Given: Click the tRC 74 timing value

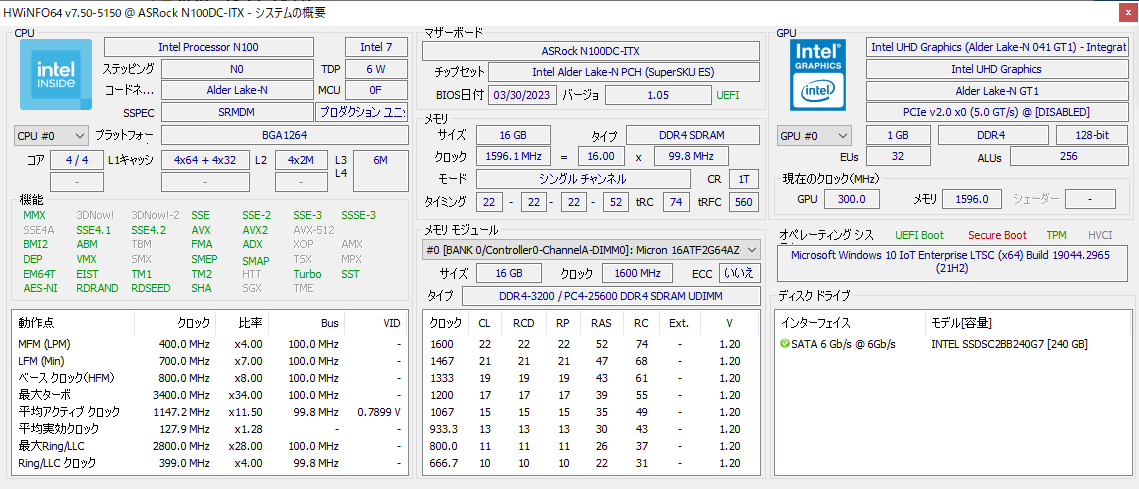Looking at the screenshot, I should (676, 202).
